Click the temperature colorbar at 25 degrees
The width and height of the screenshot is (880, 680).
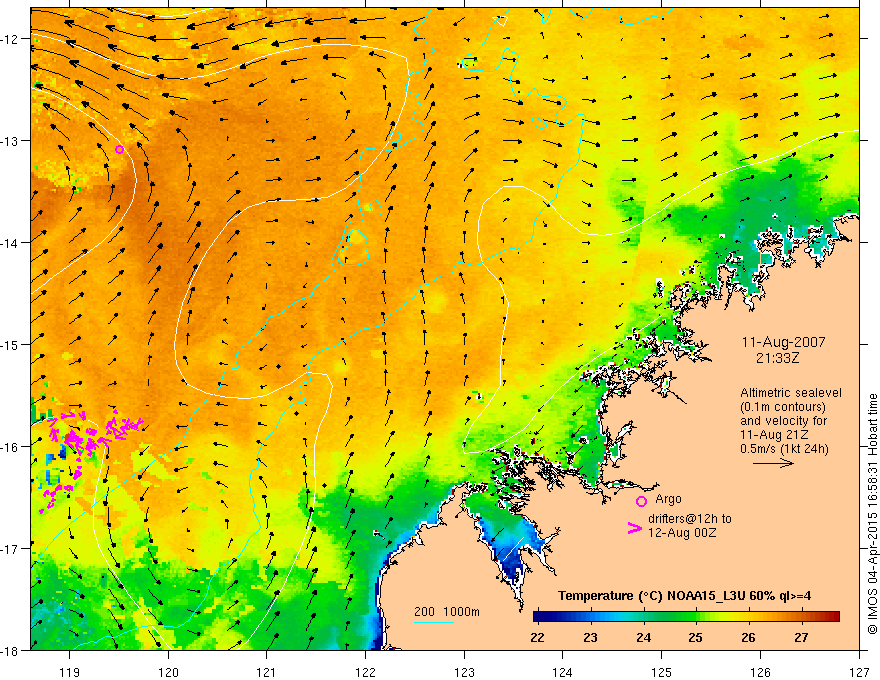point(696,617)
